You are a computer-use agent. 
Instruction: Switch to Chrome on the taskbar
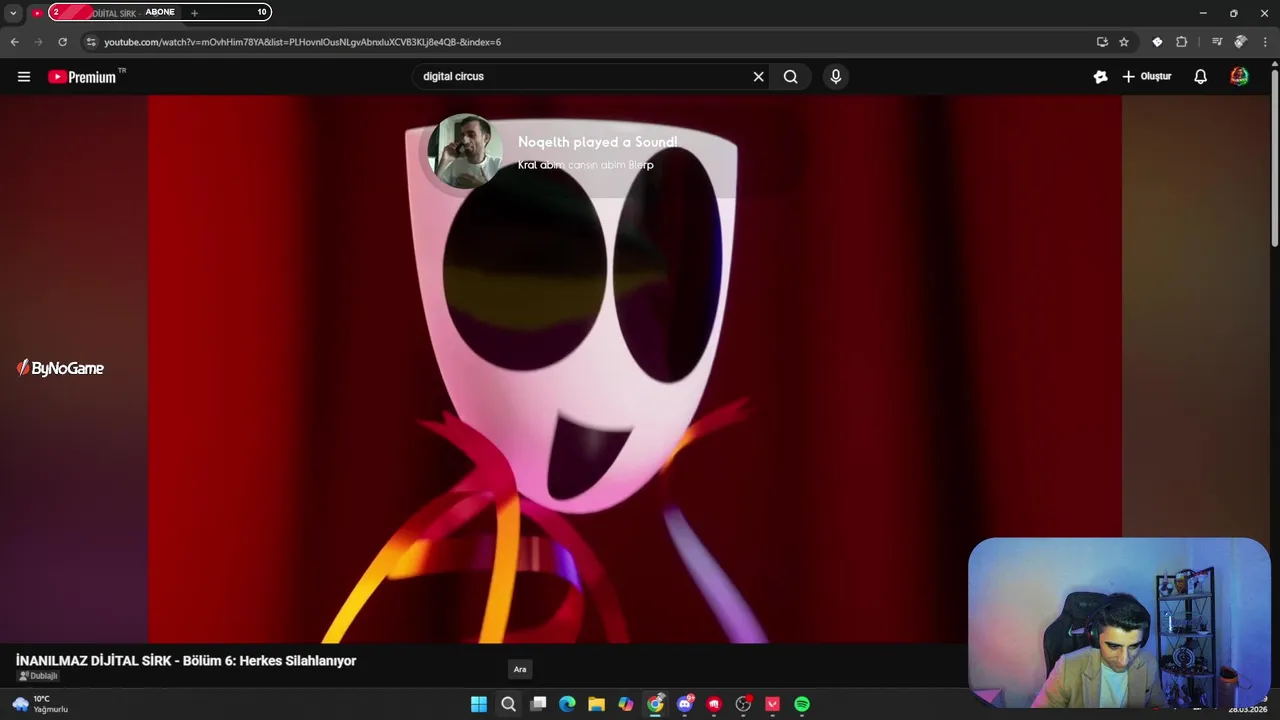pos(655,704)
